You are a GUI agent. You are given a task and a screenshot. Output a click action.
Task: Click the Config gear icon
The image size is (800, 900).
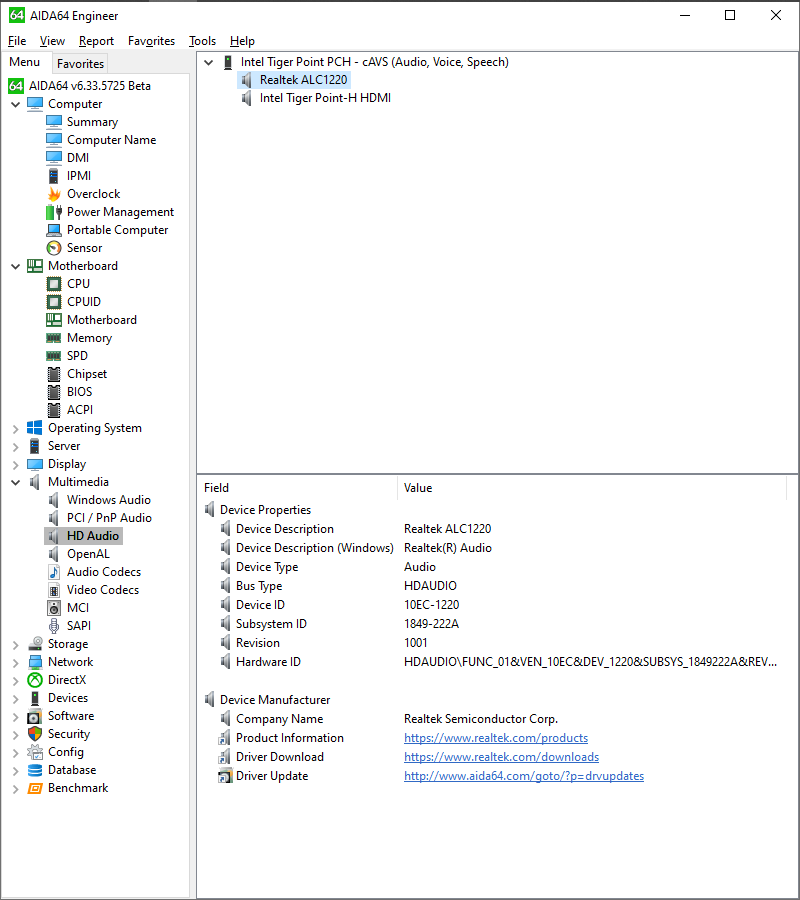pos(35,752)
